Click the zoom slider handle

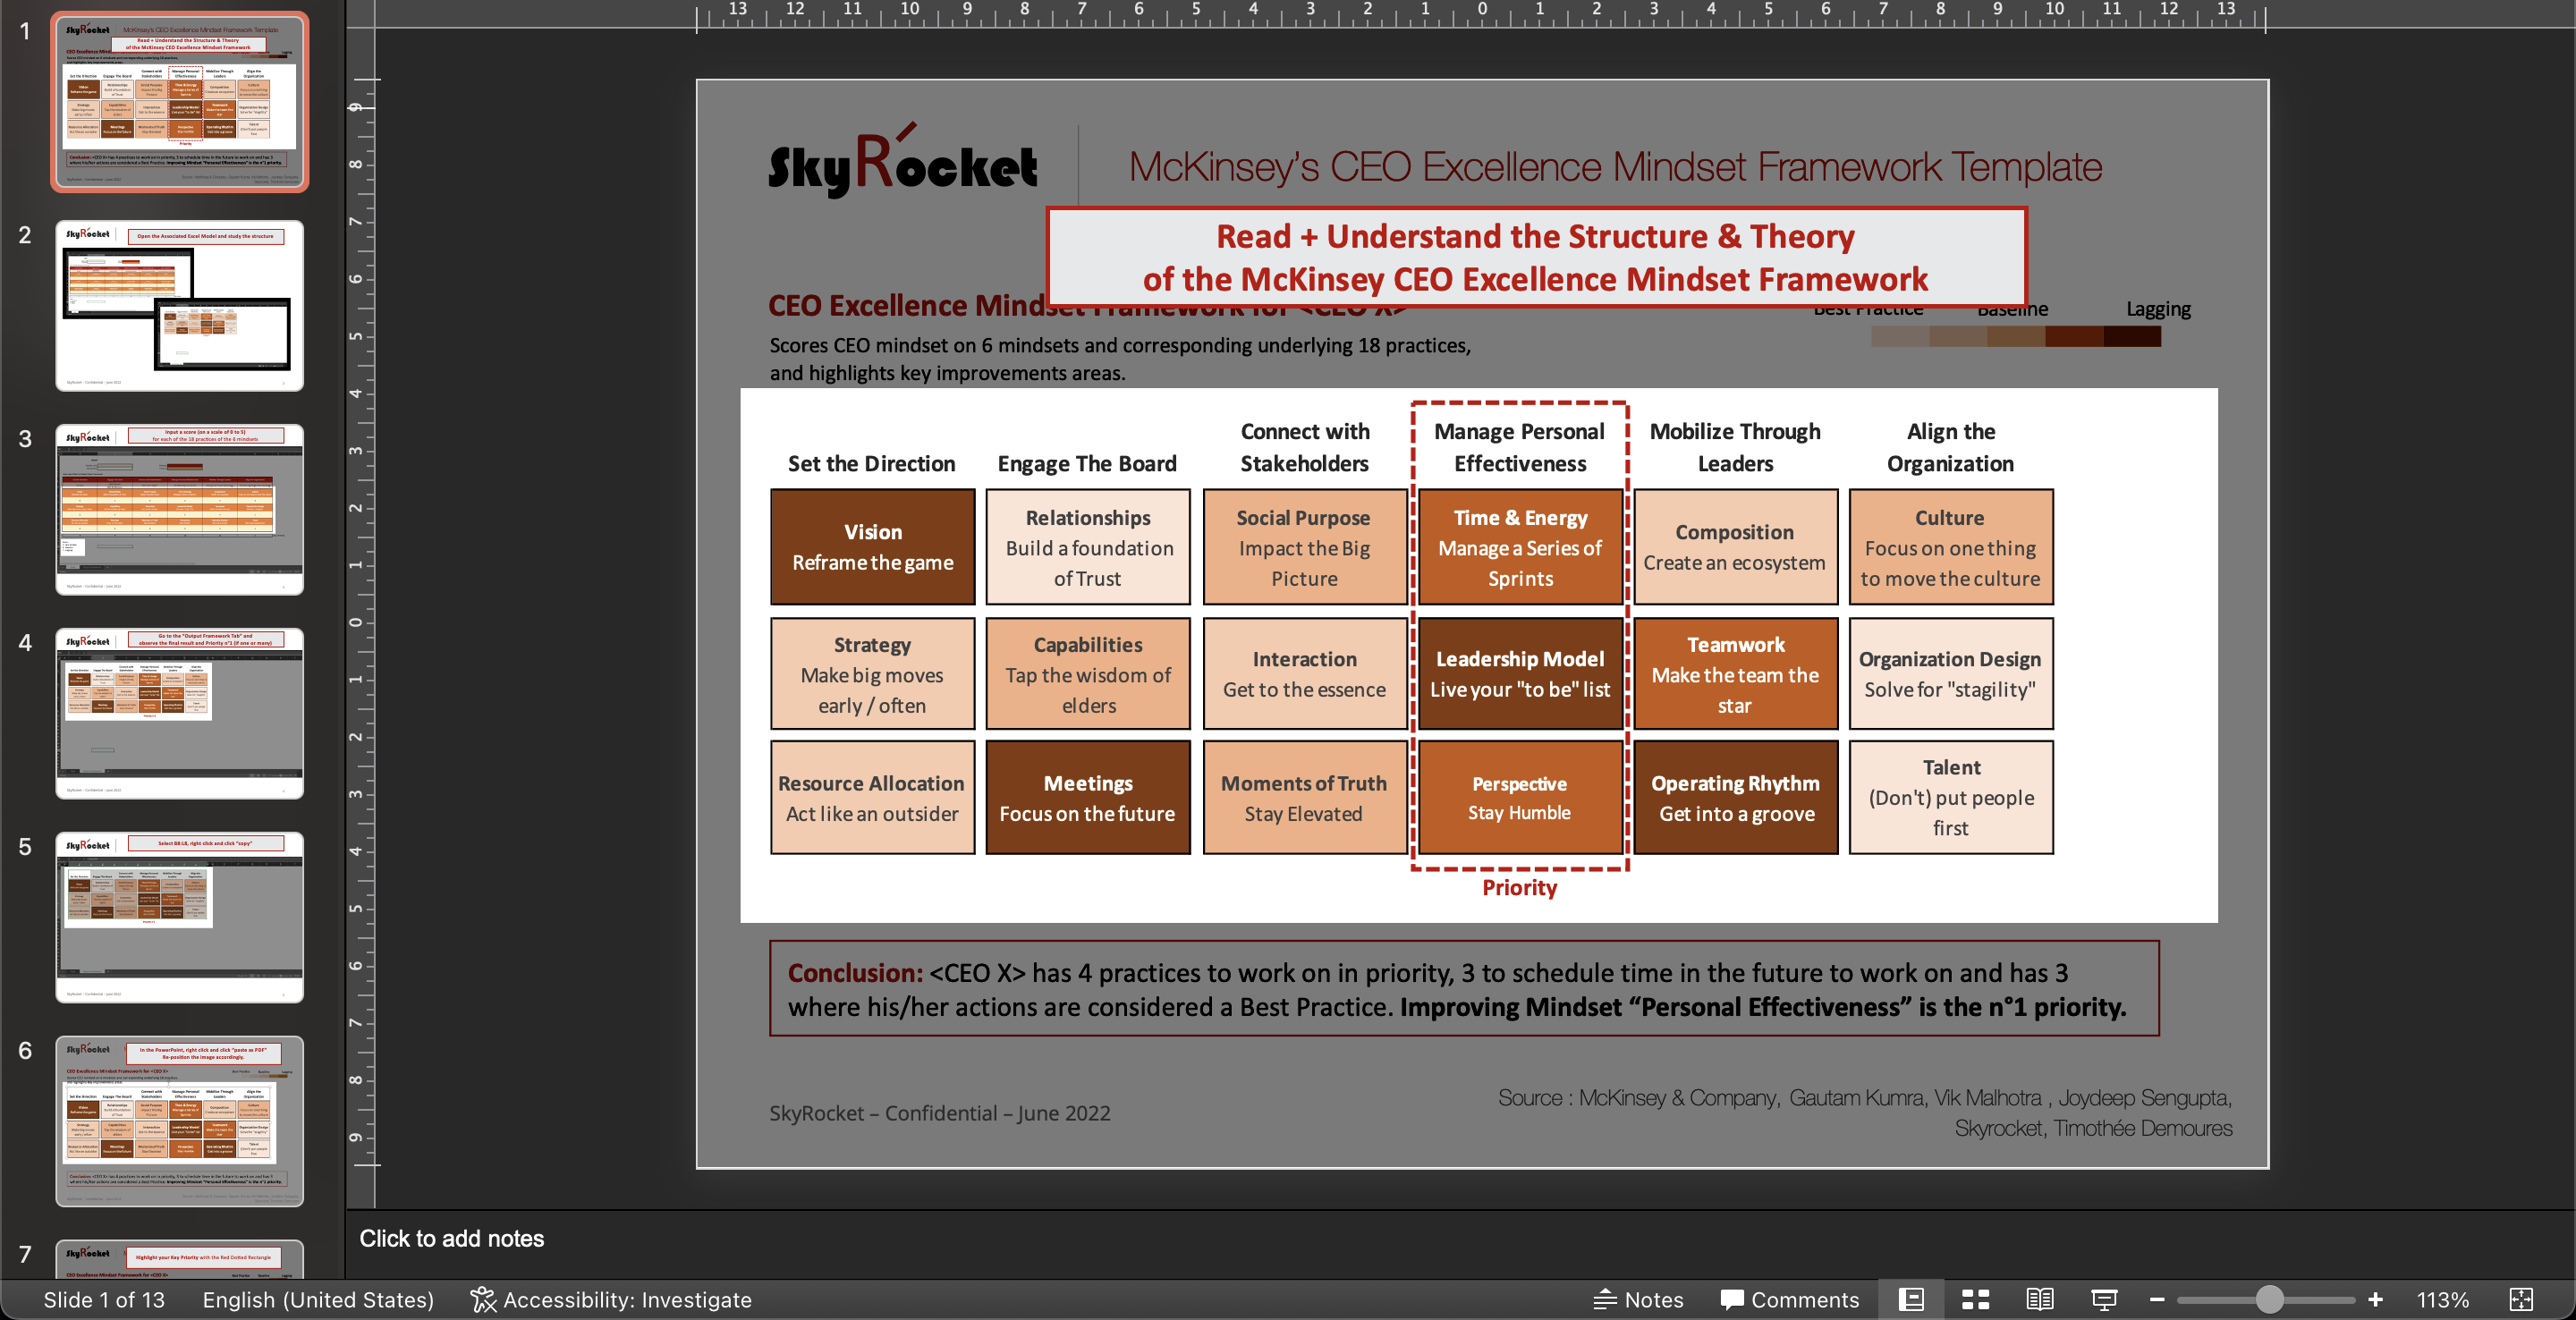click(x=2269, y=1299)
